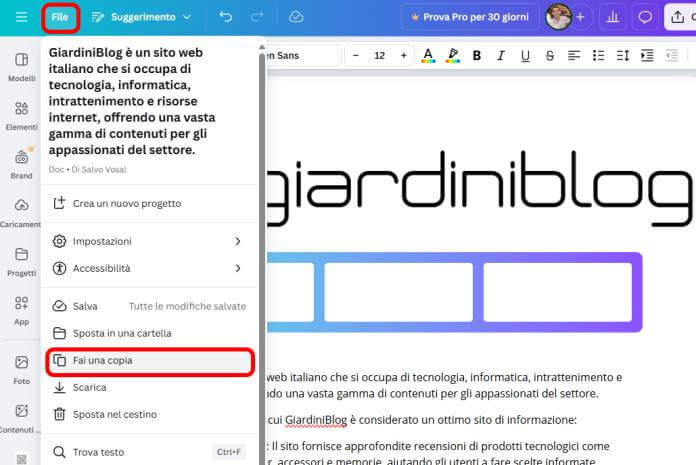Open line spacing options
Image resolution: width=696 pixels, height=465 pixels.
(x=623, y=55)
